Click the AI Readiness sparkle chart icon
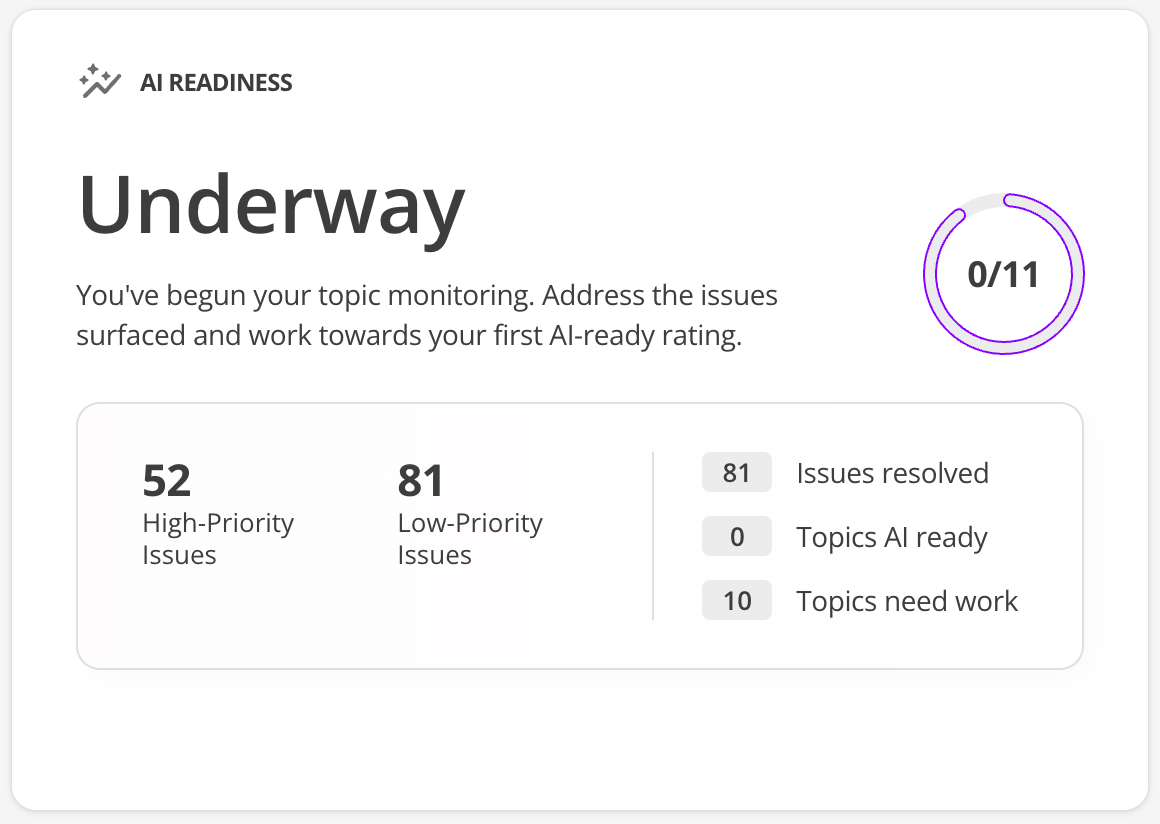 pyautogui.click(x=99, y=82)
